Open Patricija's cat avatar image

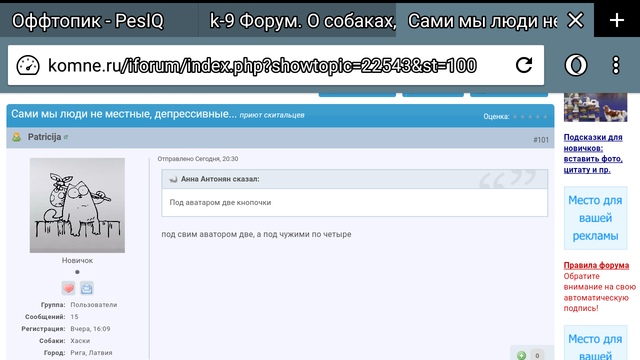click(77, 205)
